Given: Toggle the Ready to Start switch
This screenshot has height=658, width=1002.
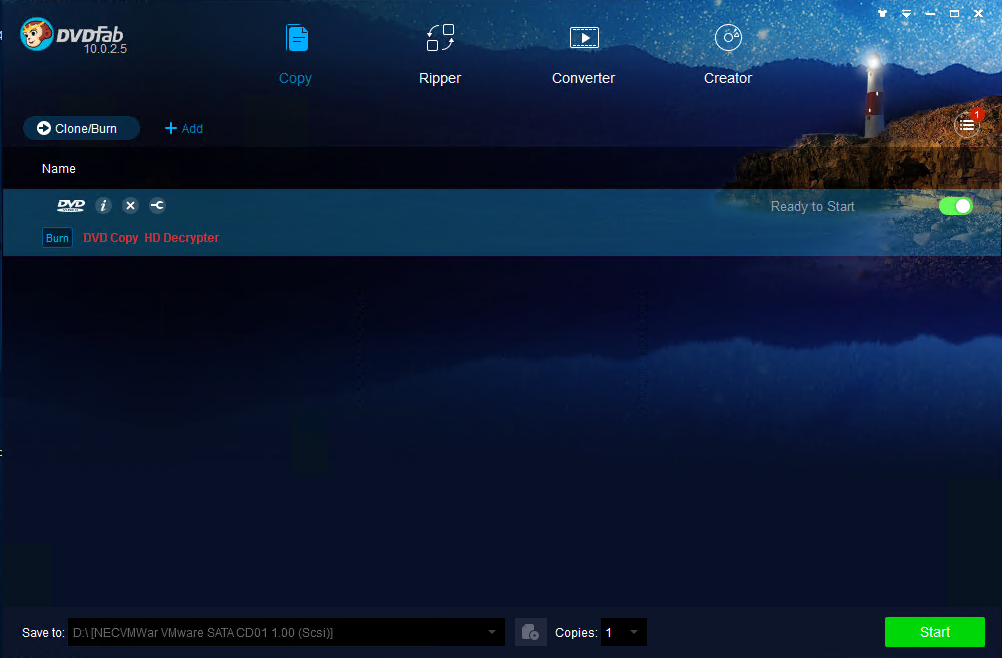Looking at the screenshot, I should (x=955, y=206).
